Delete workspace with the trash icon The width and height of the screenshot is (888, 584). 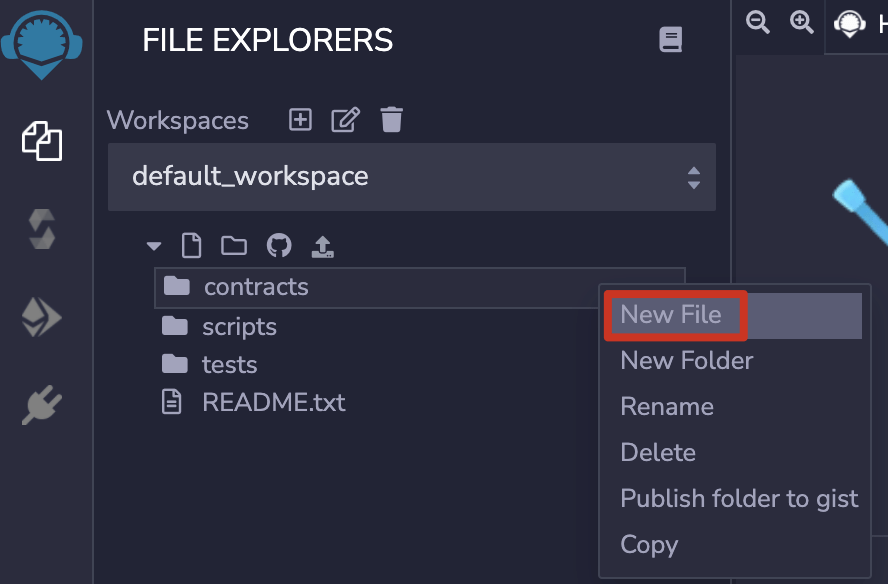point(391,120)
